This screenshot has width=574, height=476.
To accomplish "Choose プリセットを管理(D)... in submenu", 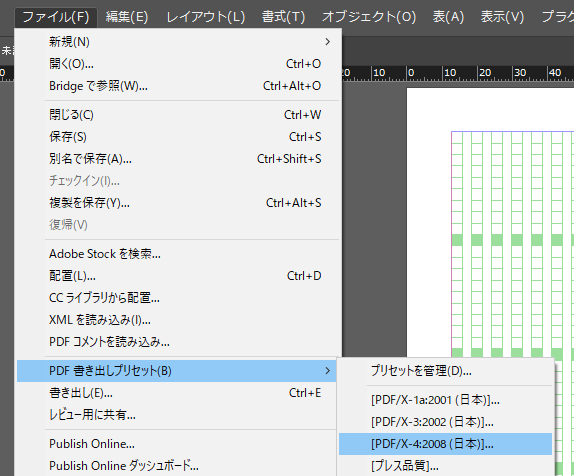I will [445, 371].
